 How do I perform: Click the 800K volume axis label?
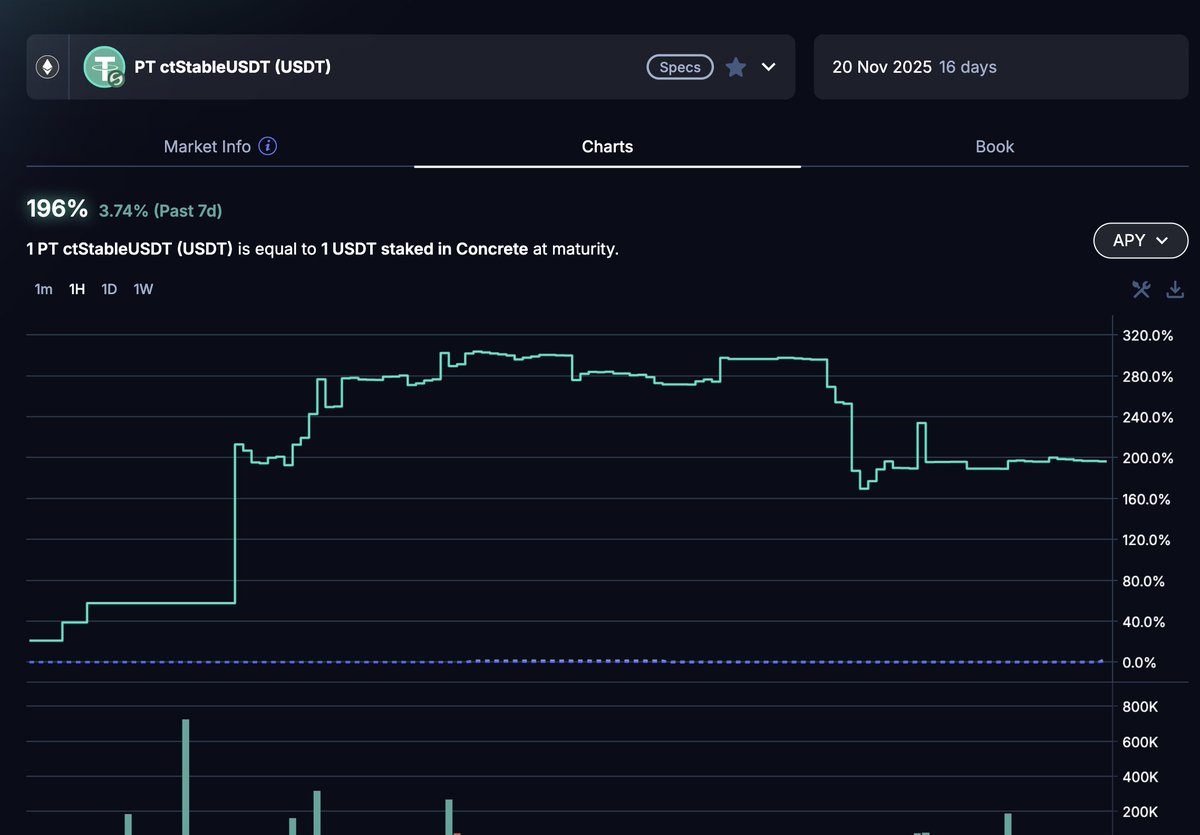[1141, 707]
